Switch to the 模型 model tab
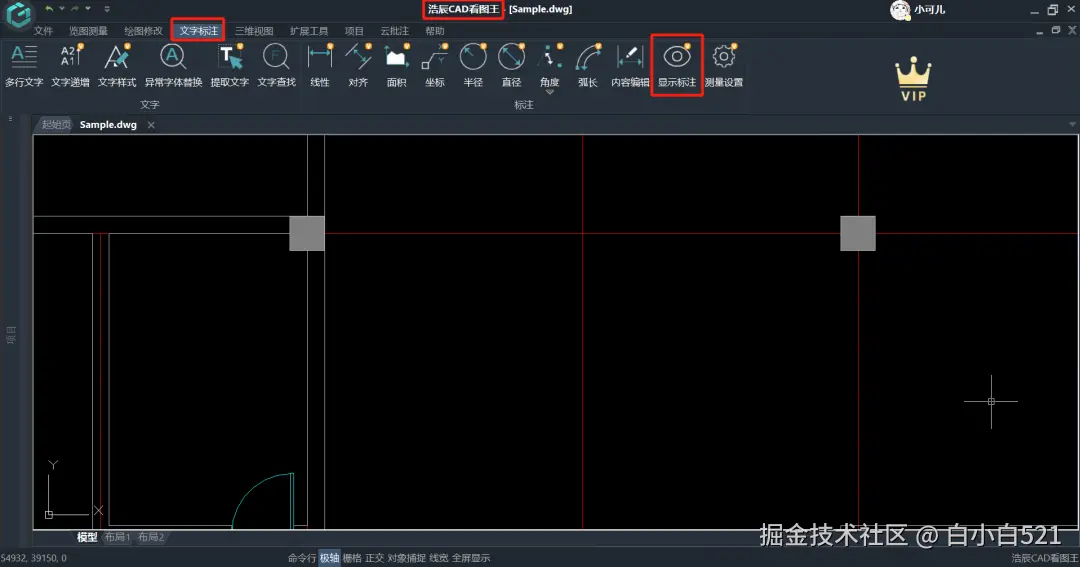This screenshot has height=567, width=1080. (x=87, y=537)
